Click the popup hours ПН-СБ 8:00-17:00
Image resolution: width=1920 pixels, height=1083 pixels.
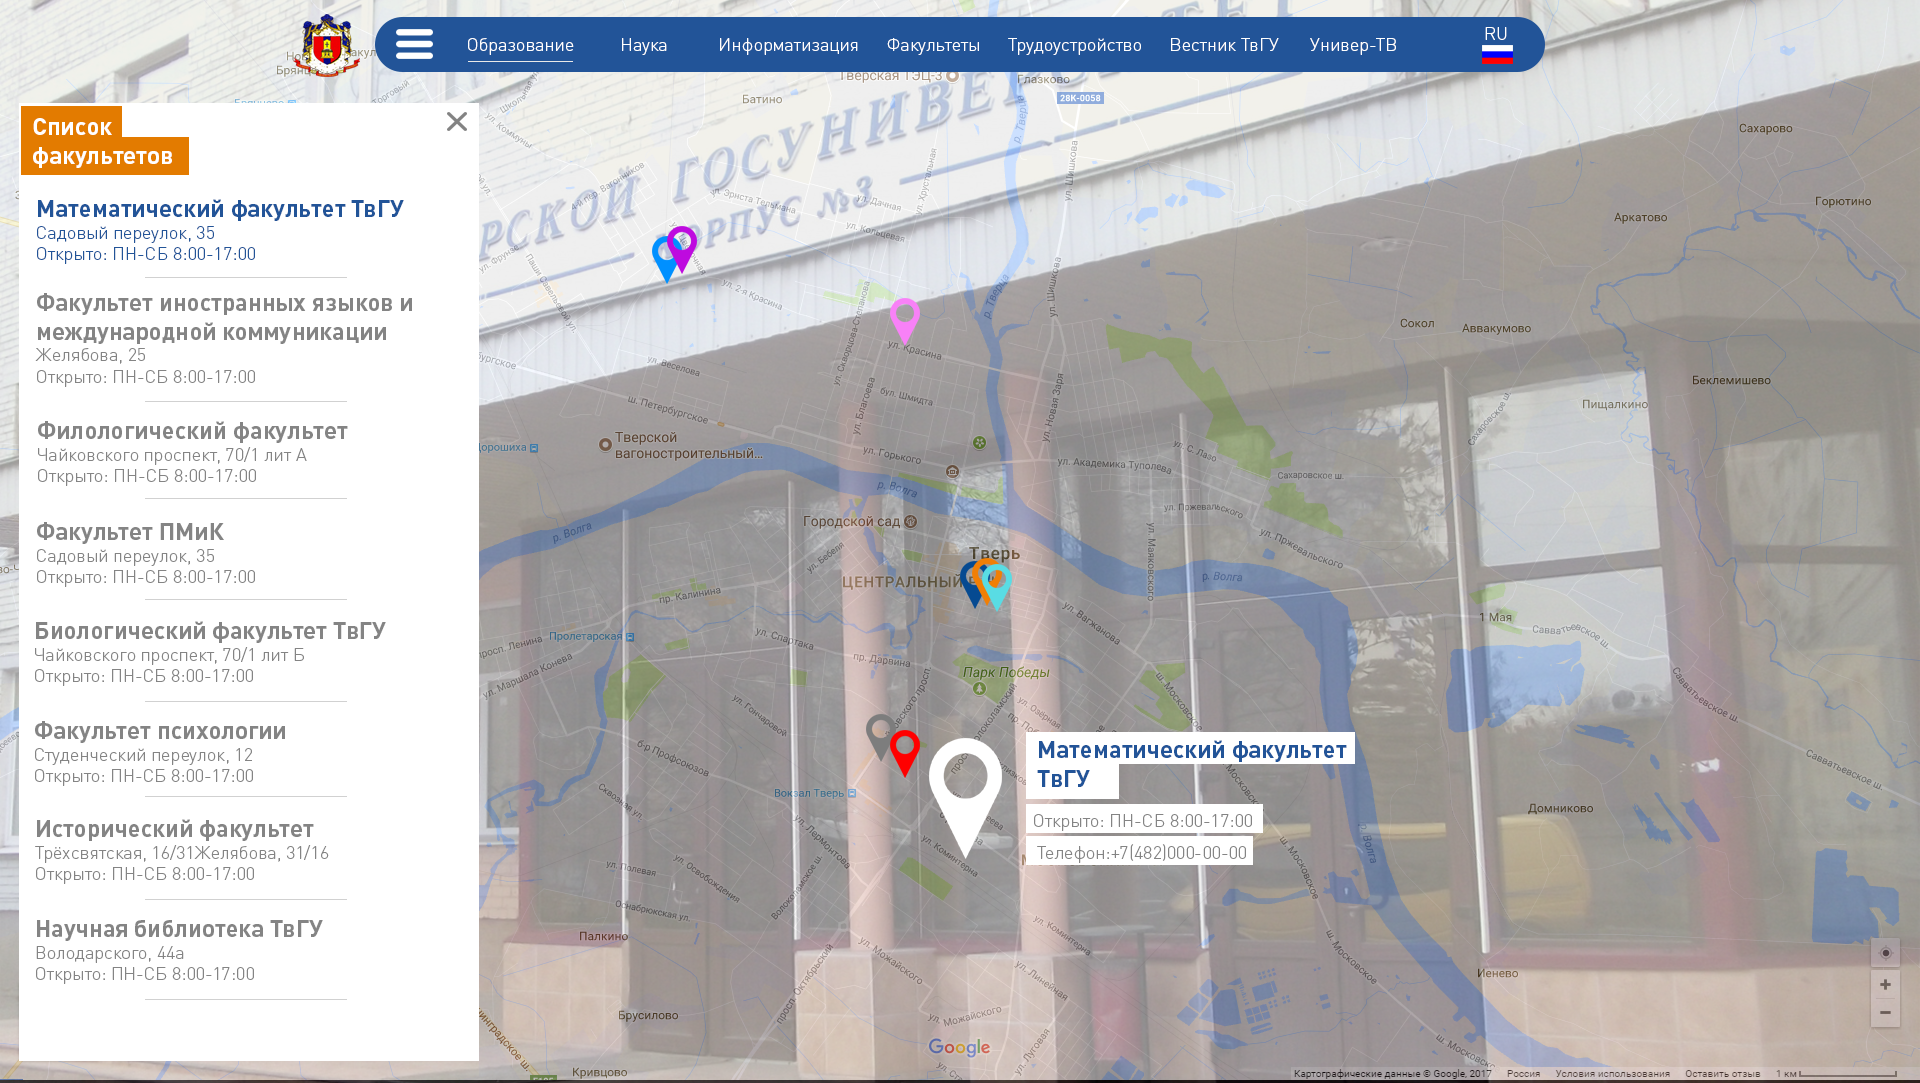pyautogui.click(x=1181, y=821)
